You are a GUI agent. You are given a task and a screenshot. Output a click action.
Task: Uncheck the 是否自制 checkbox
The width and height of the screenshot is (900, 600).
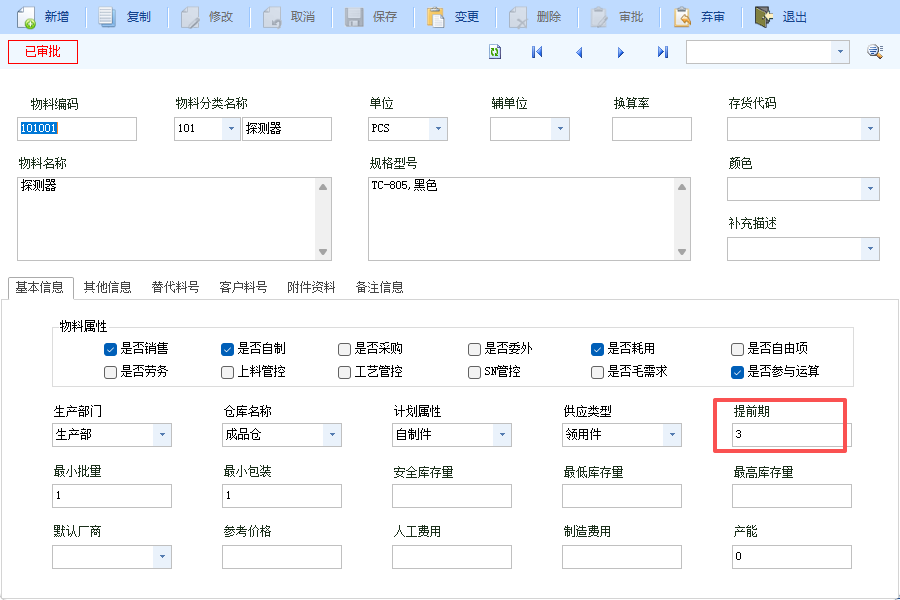click(227, 349)
